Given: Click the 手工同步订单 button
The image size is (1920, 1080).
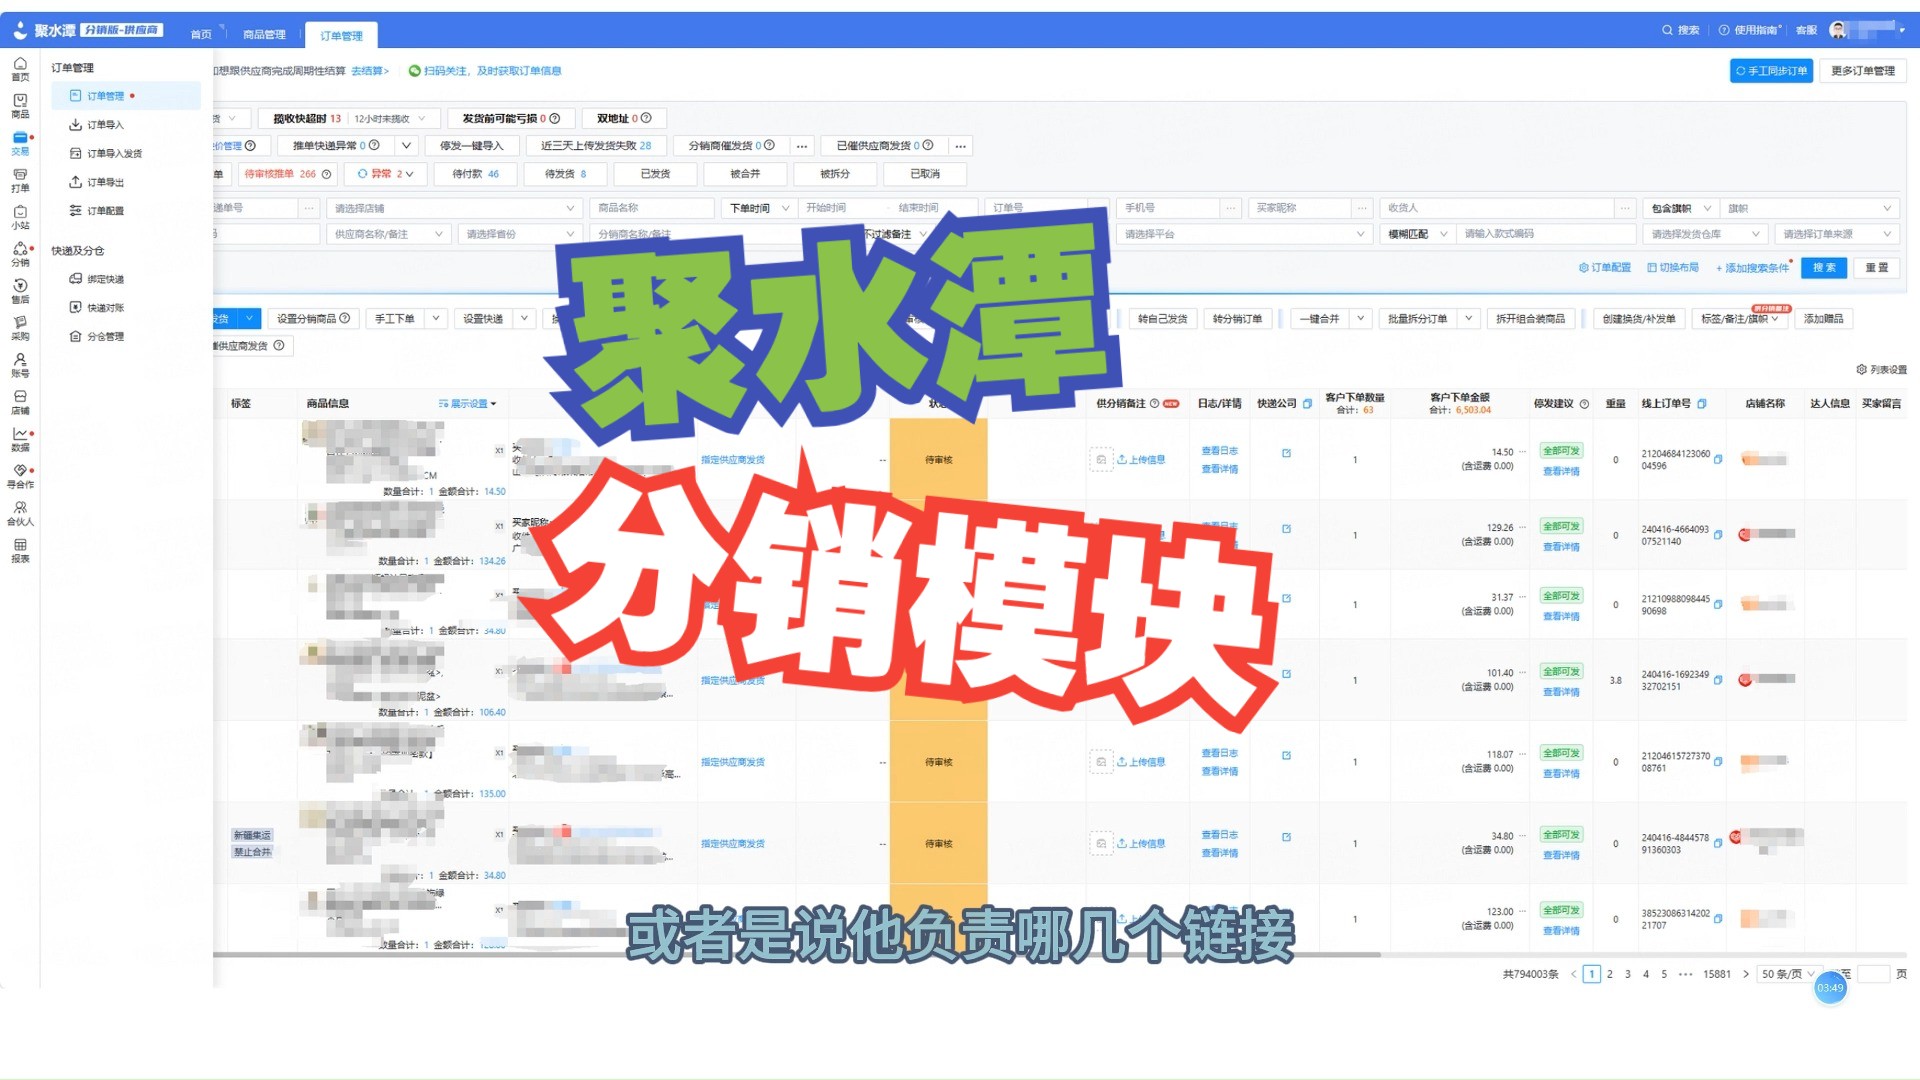Looking at the screenshot, I should (x=1771, y=71).
